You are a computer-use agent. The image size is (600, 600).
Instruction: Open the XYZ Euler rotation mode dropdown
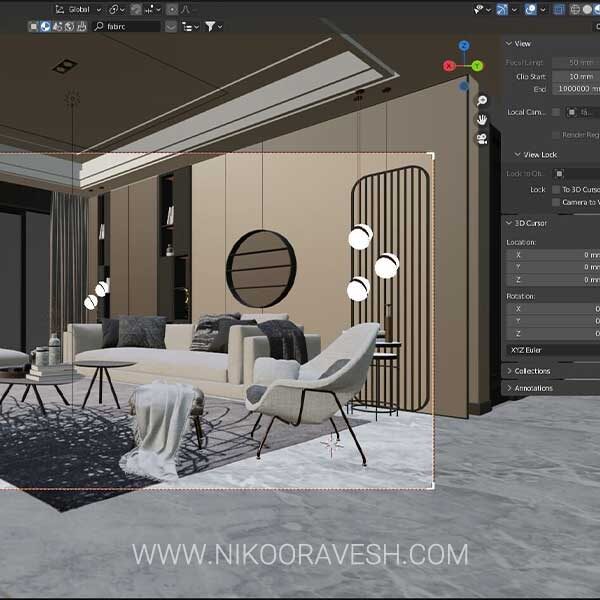pyautogui.click(x=553, y=350)
